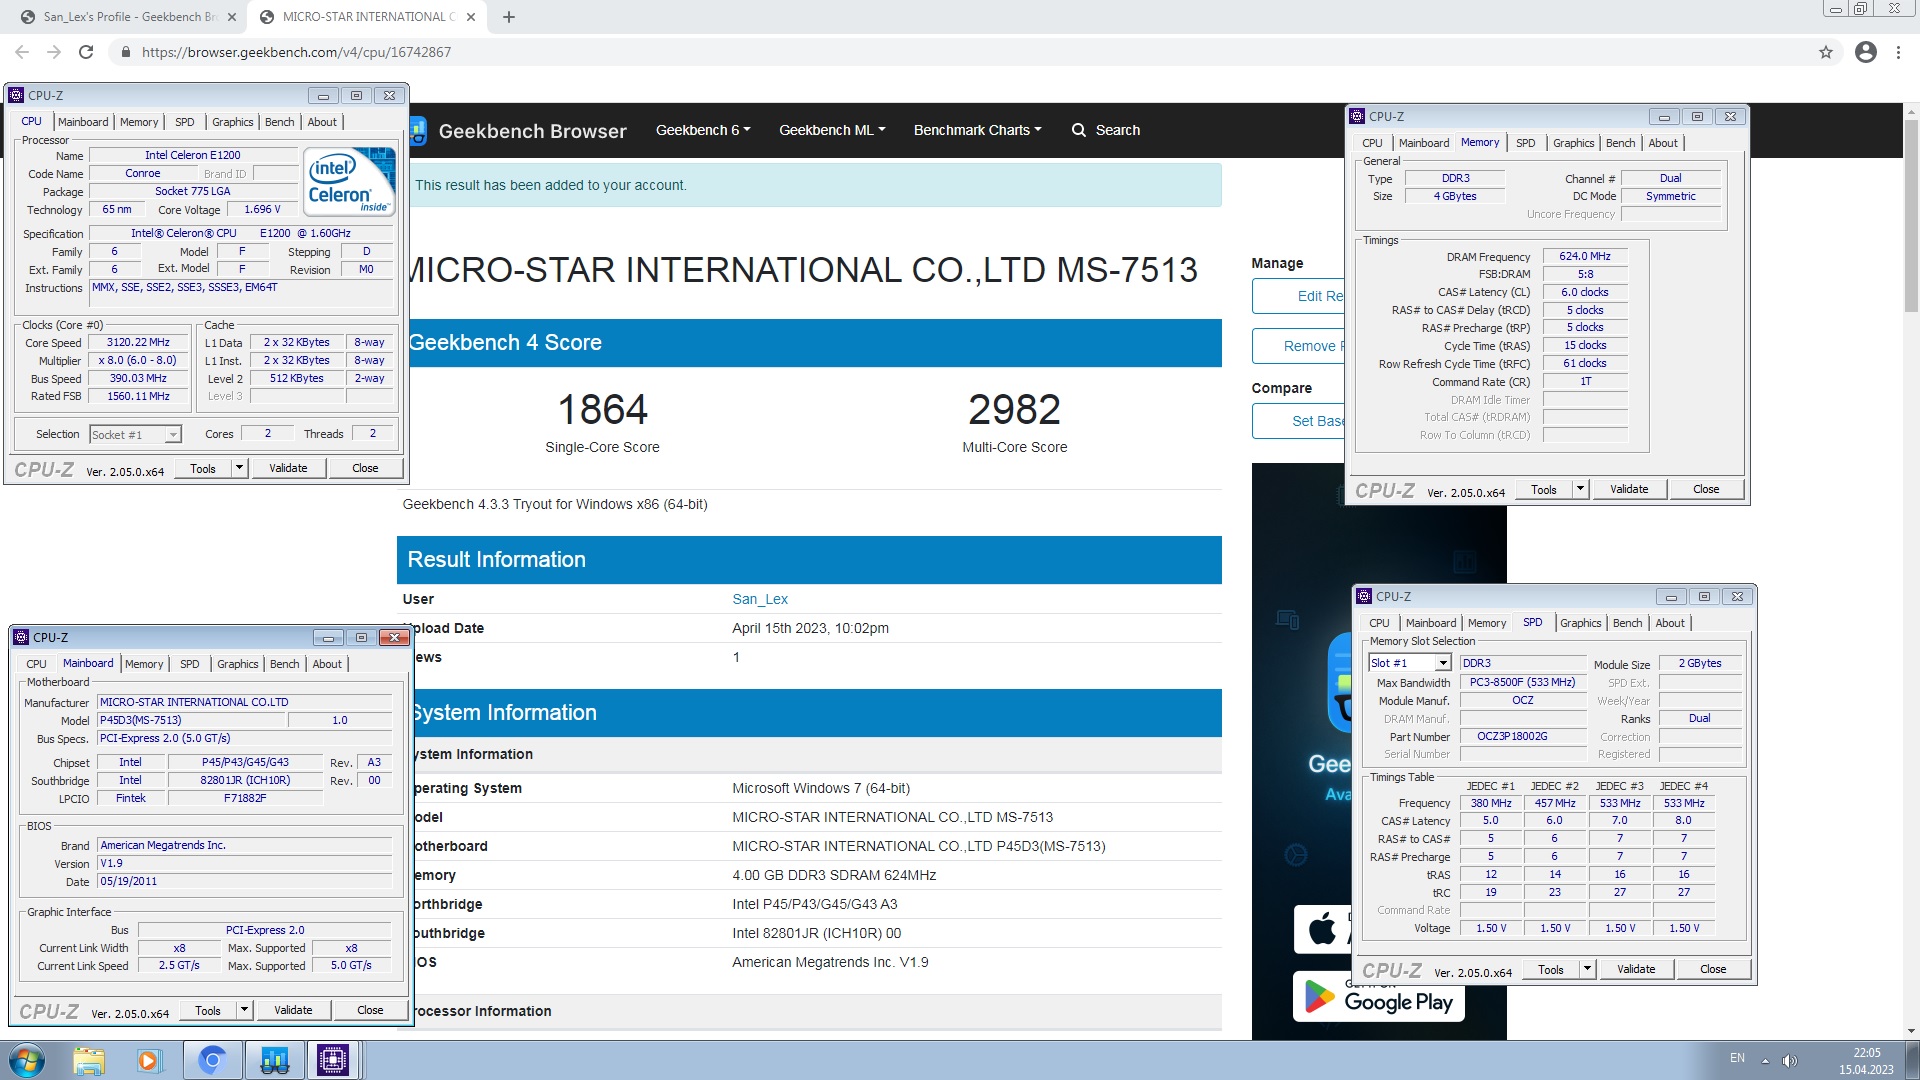Close the San_Lex's Profile tab
The image size is (1920, 1080).
[231, 17]
